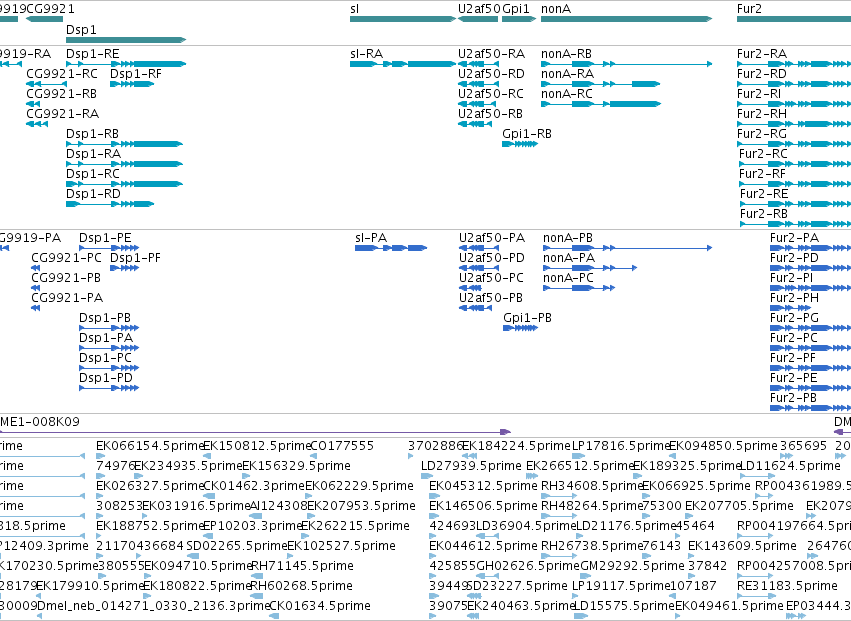This screenshot has width=851, height=621.
Task: Click the Fur2 gene name label
Action: (x=750, y=9)
